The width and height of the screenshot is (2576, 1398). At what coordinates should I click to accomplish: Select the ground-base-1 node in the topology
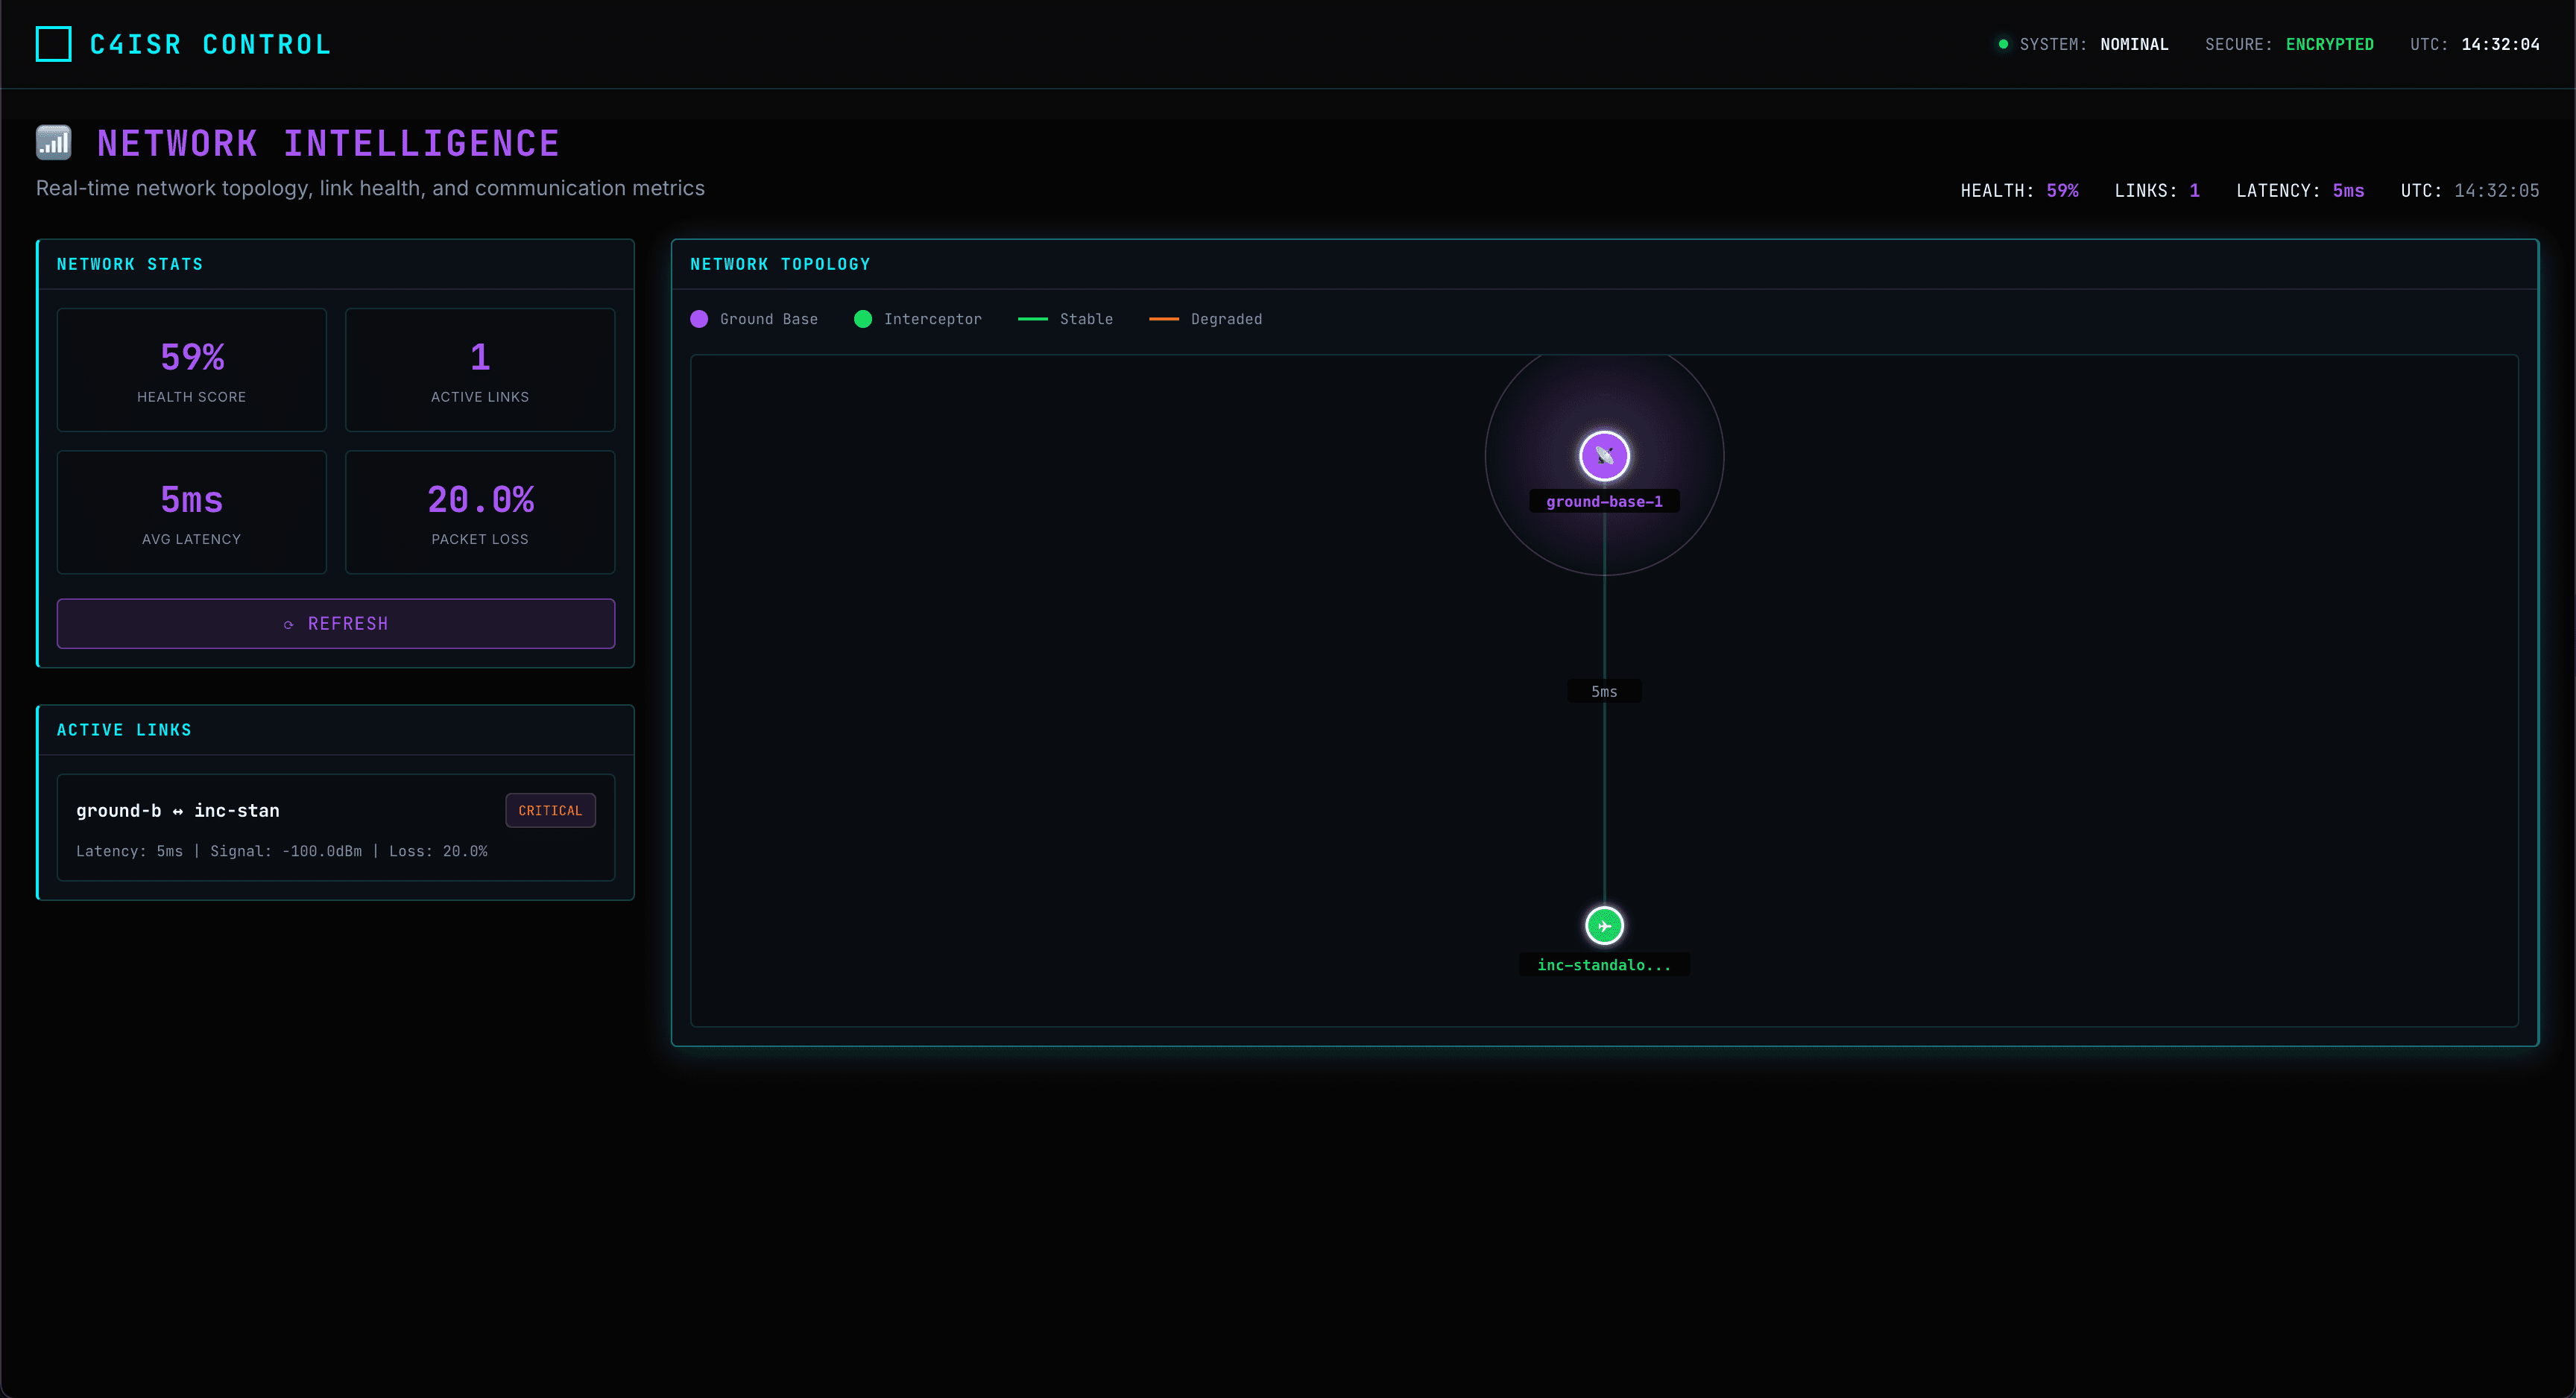1603,456
